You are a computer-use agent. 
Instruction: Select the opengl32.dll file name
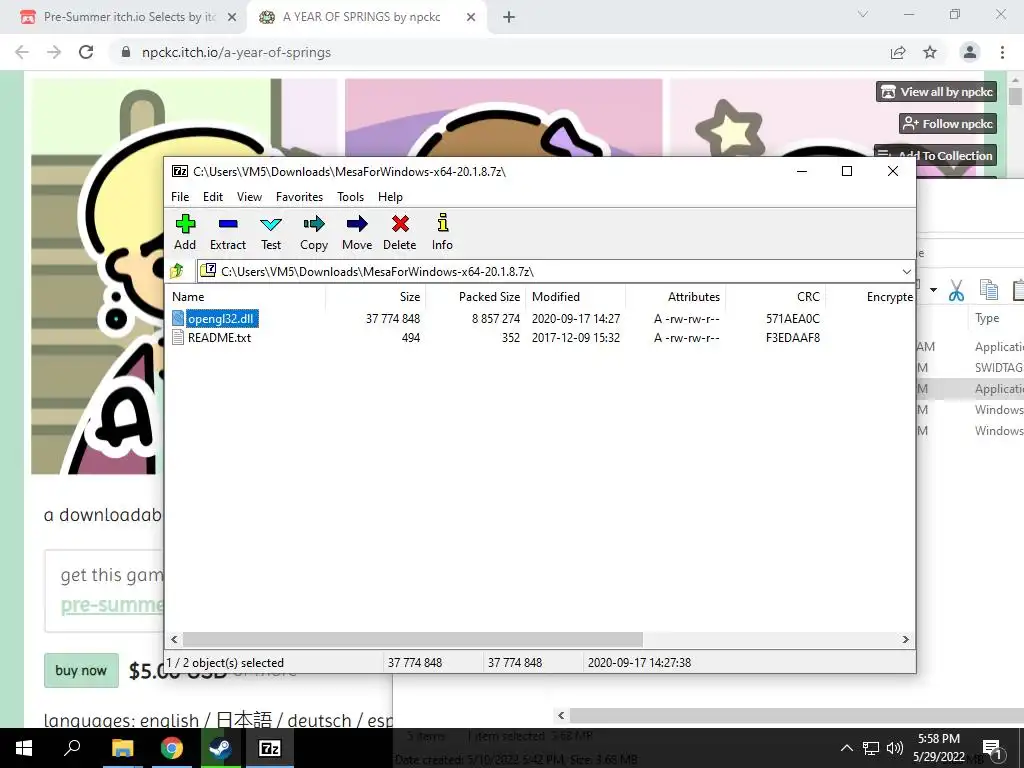coord(221,319)
